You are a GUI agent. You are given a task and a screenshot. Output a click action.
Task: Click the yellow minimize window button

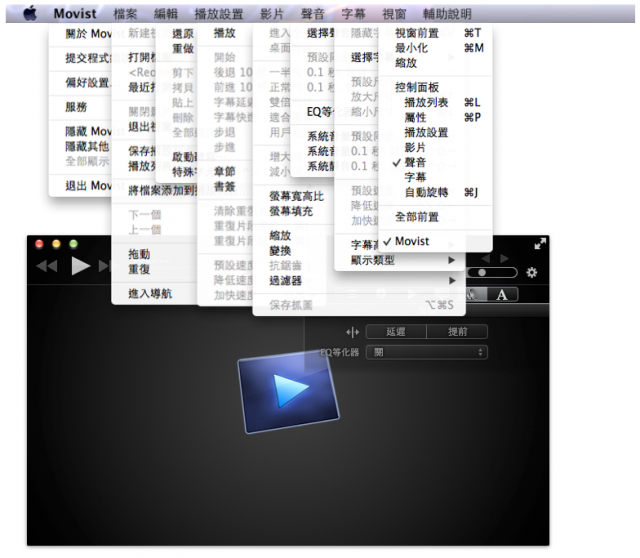(56, 244)
